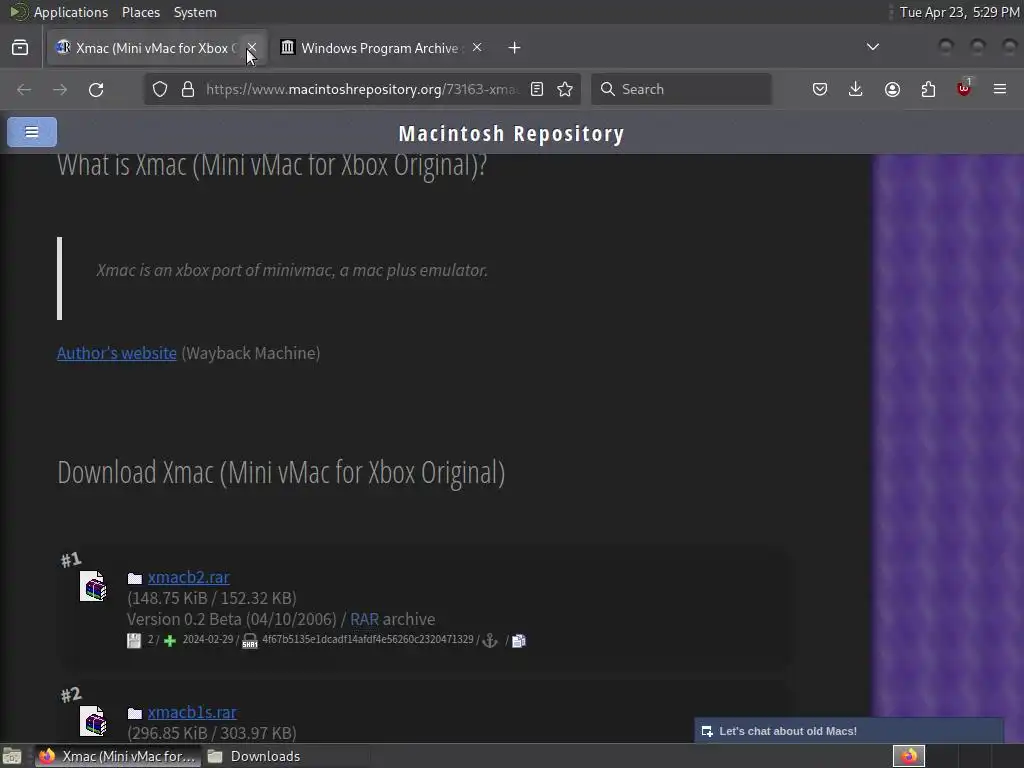Click the anchor permalink icon for xmacb2.rar

(490, 641)
